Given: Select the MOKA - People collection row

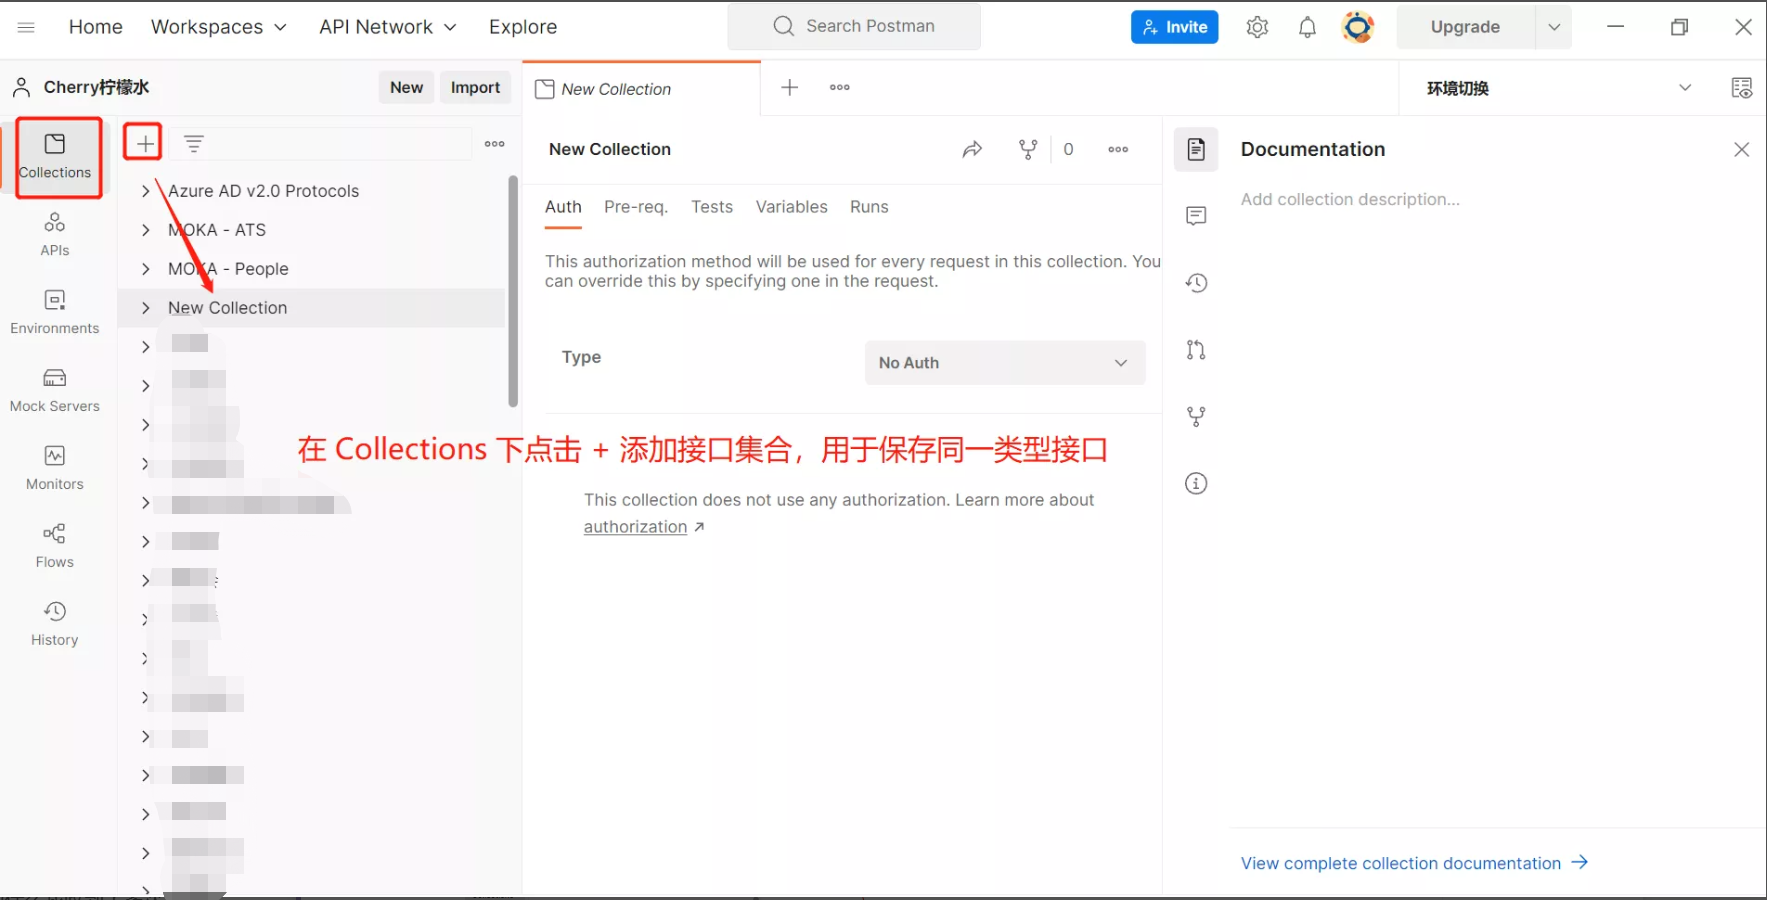Looking at the screenshot, I should pos(312,269).
